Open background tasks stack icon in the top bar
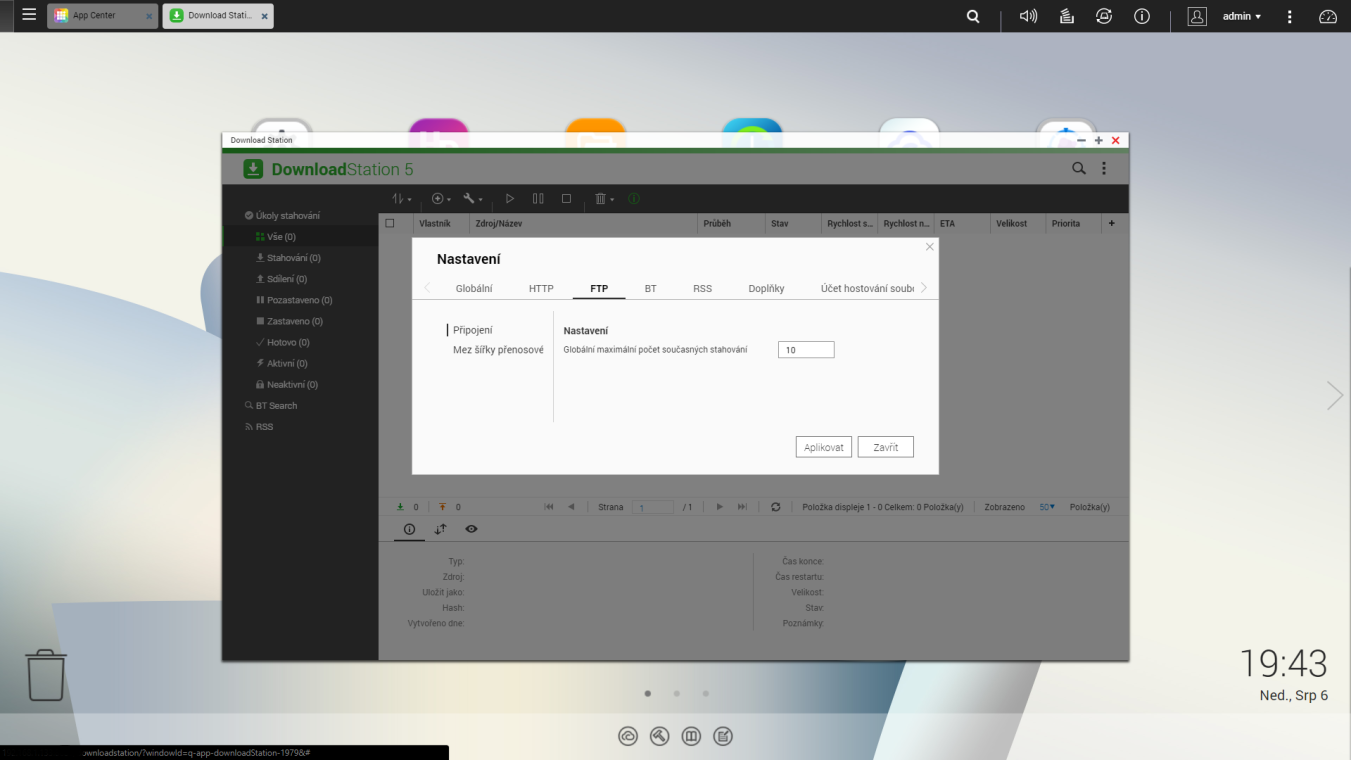 coord(1066,16)
